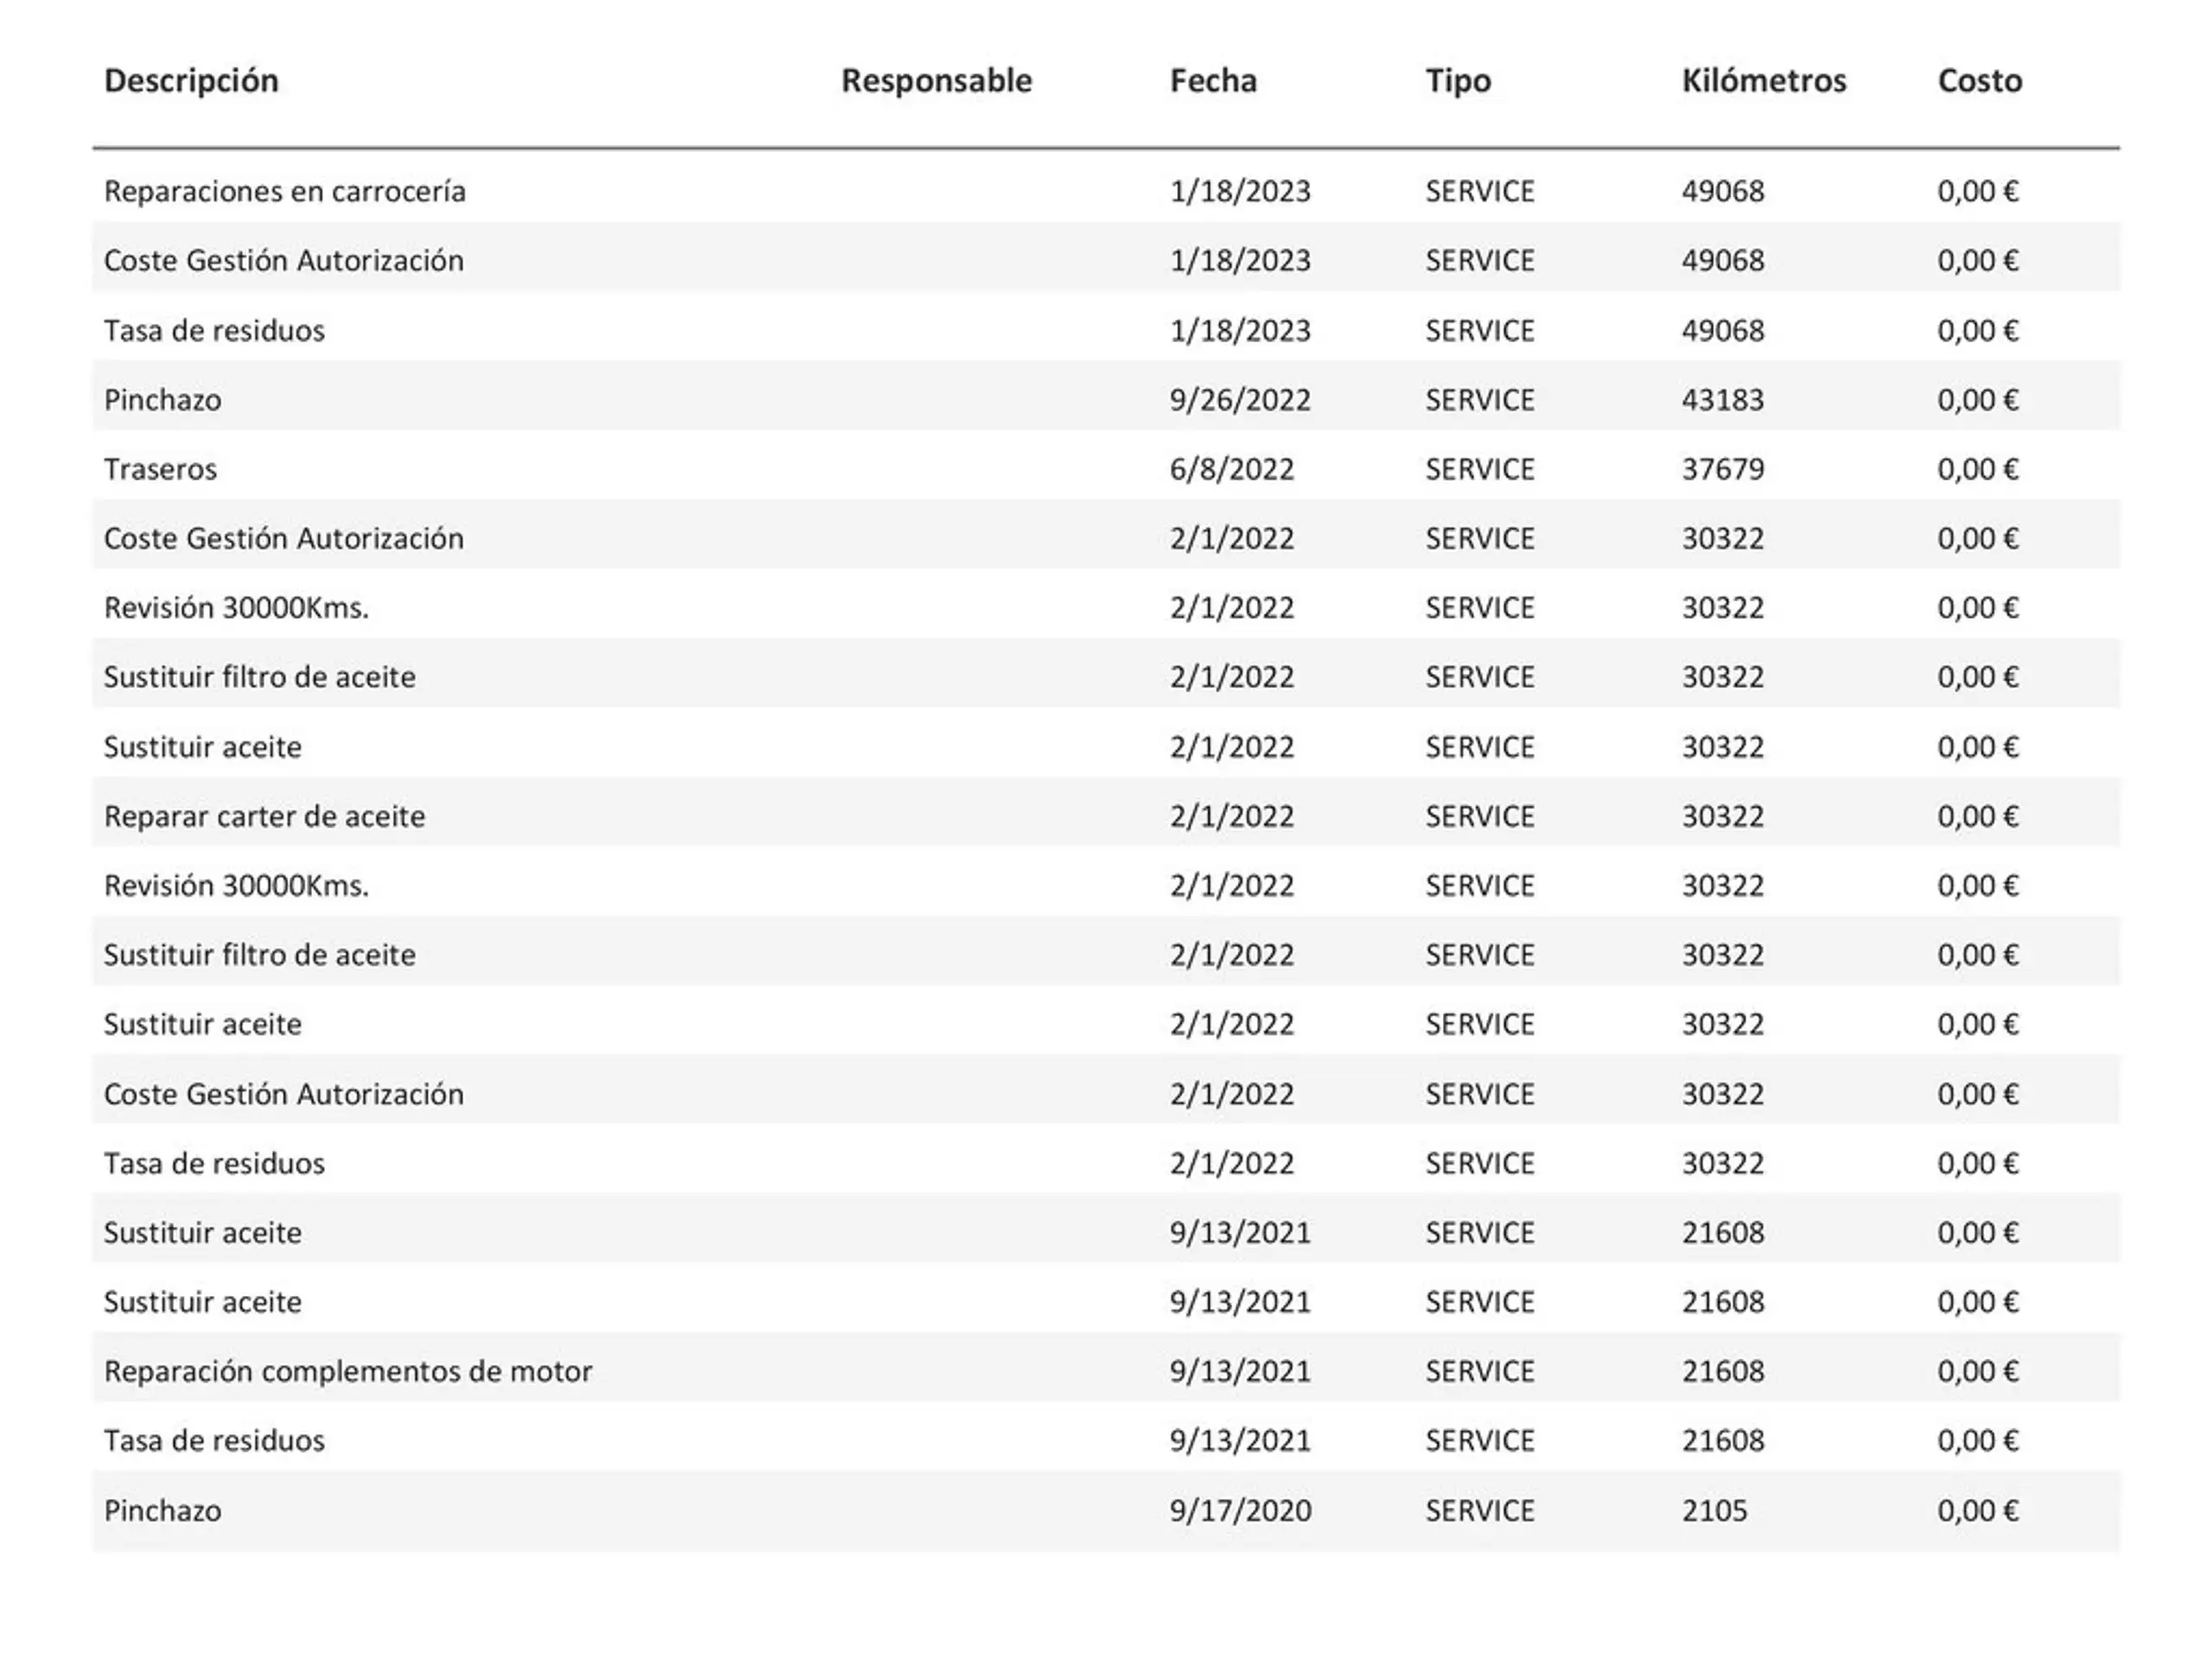This screenshot has height=1659, width=2212.
Task: Select the 6/8/2022 date cell
Action: pos(1232,469)
